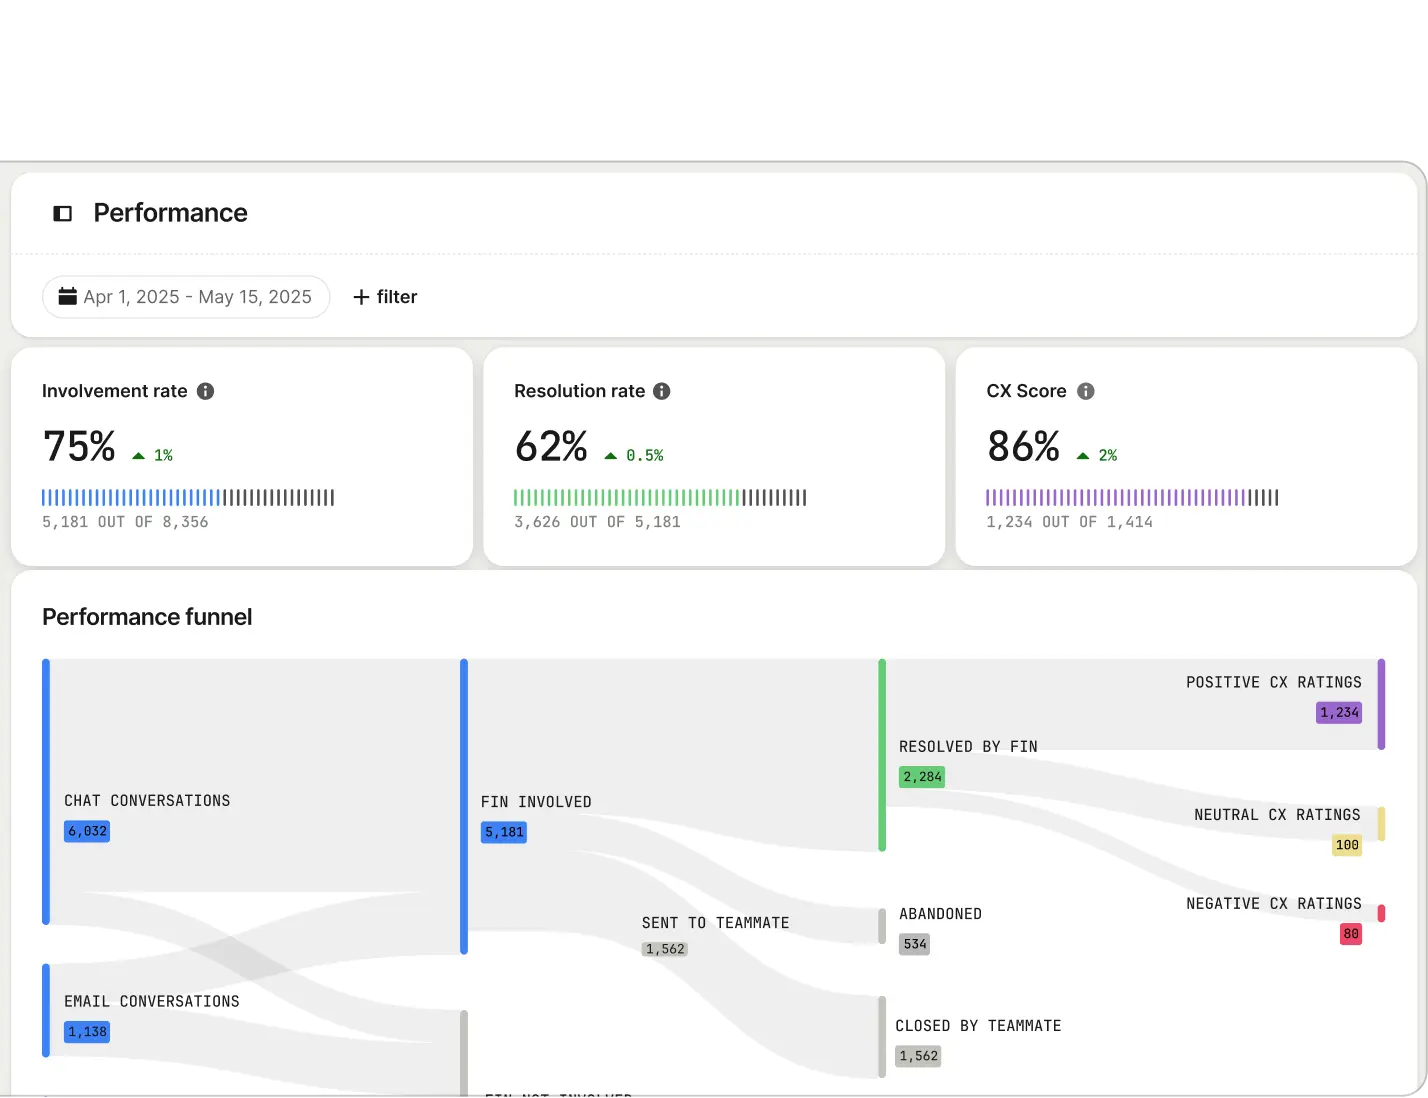Click the filter button label
Image resolution: width=1428 pixels, height=1098 pixels.
click(397, 297)
